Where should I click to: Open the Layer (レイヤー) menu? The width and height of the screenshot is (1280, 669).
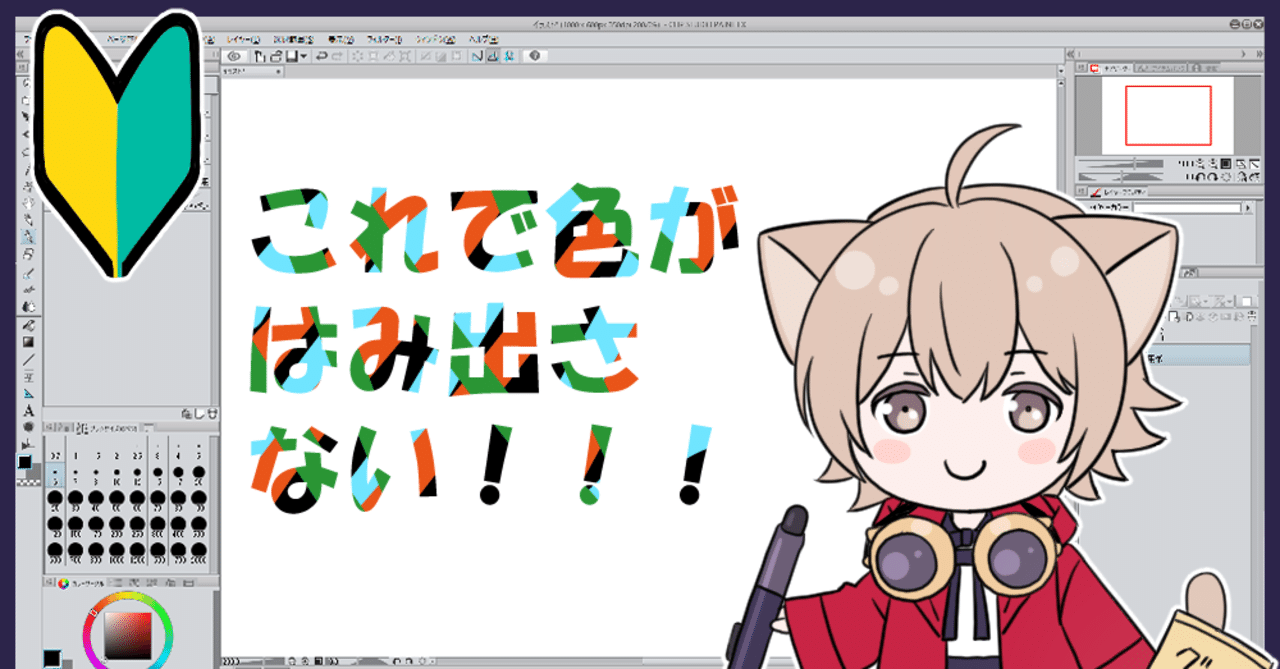(243, 40)
